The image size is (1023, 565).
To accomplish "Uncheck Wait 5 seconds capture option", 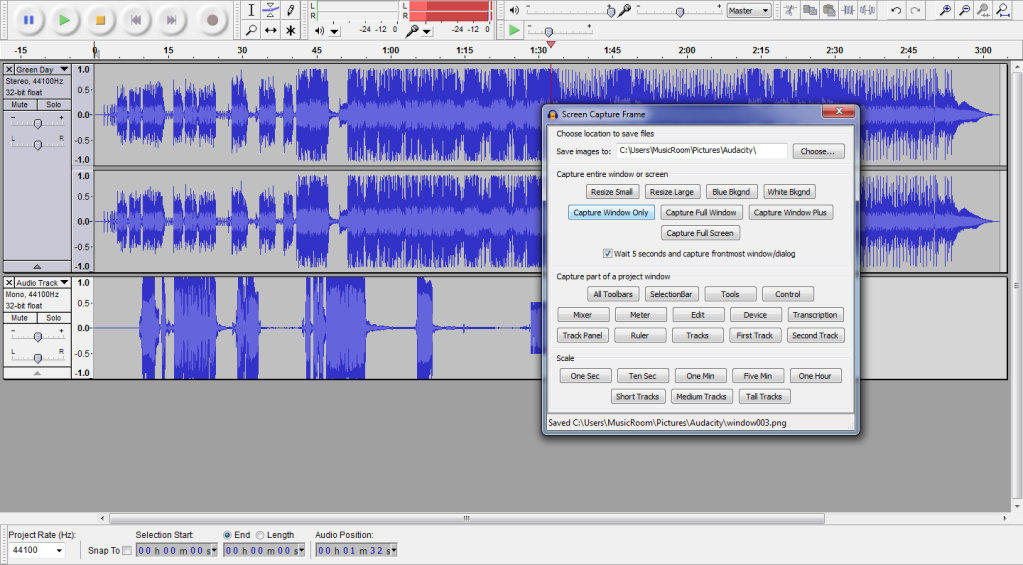I will coord(608,254).
